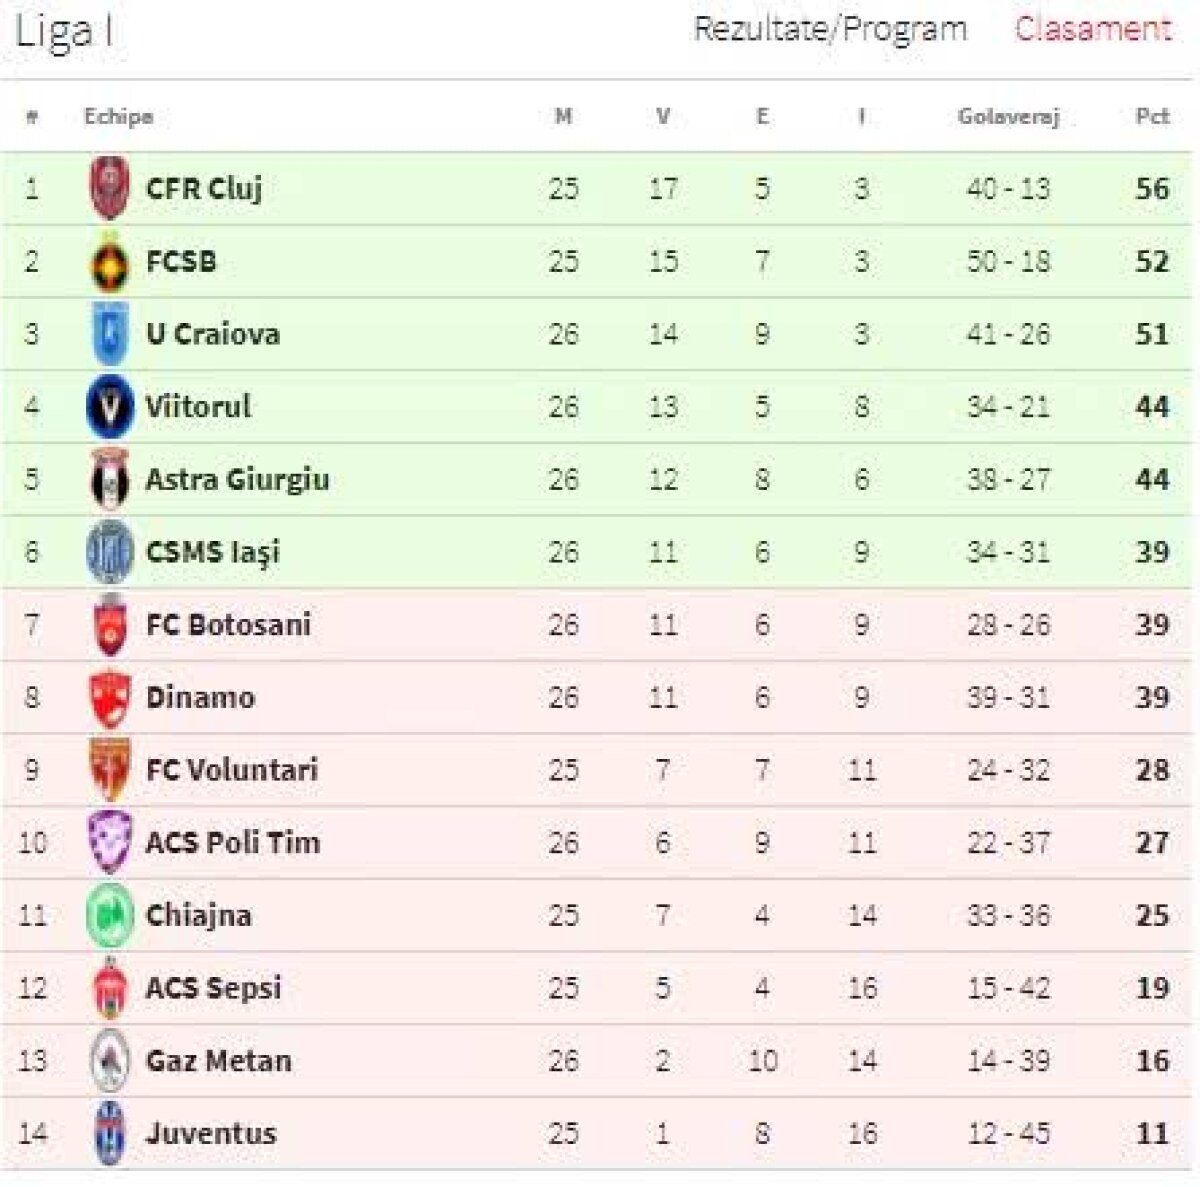This screenshot has width=1200, height=1187.
Task: Click the Gaz Metan club crest
Action: (109, 1061)
